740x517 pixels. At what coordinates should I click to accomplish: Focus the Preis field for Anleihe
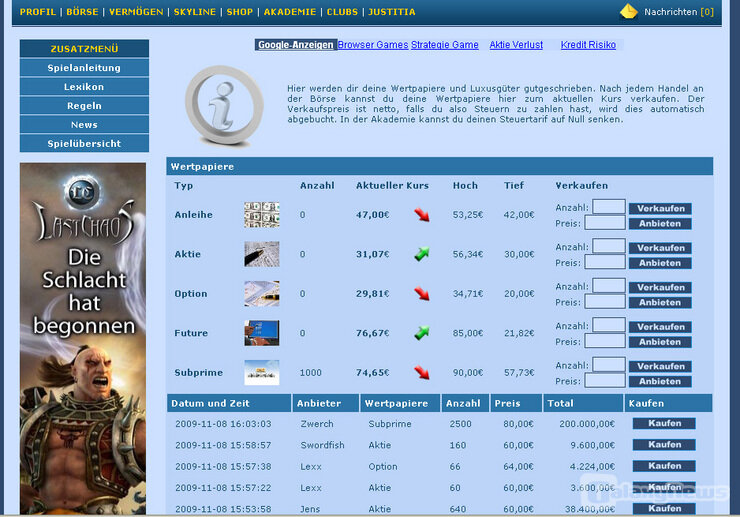click(605, 223)
